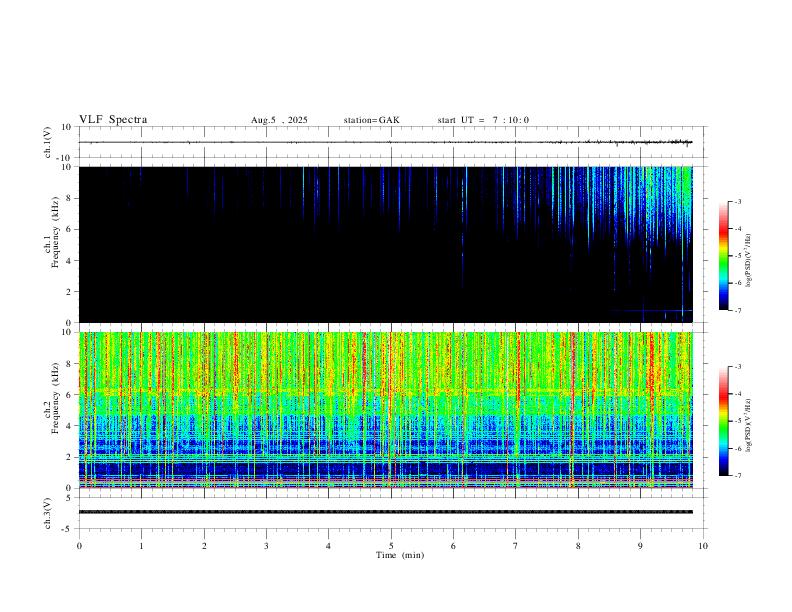Select the "Aug.5 , 2025" date text

coord(279,120)
